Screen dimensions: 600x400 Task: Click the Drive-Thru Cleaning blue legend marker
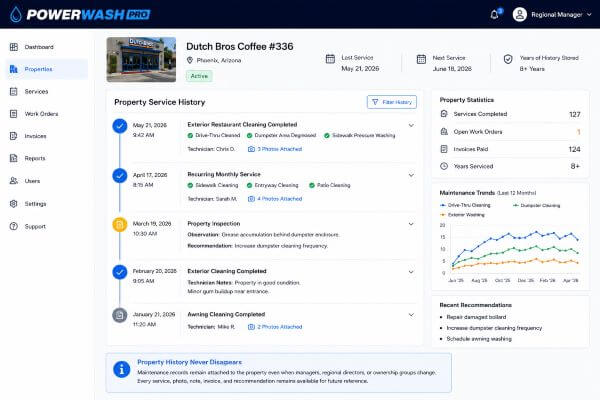443,206
